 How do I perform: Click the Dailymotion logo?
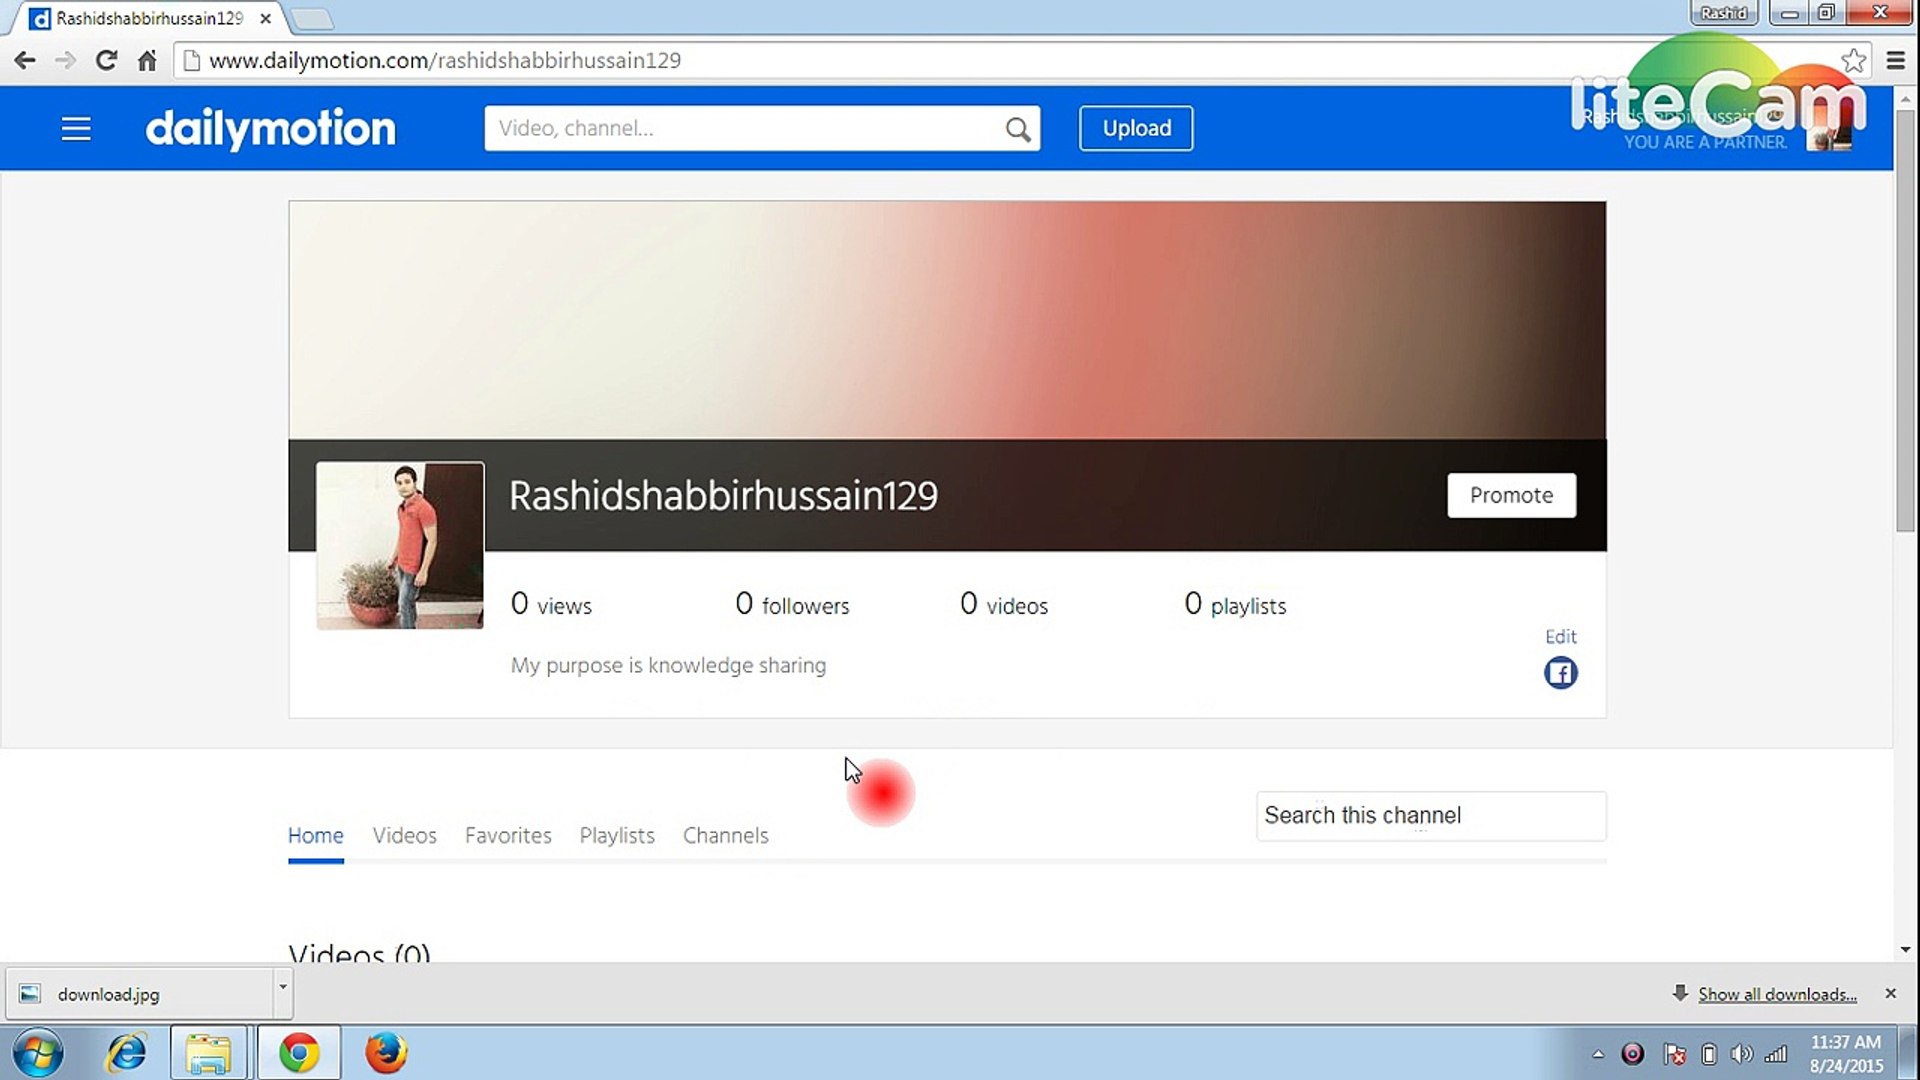[270, 129]
